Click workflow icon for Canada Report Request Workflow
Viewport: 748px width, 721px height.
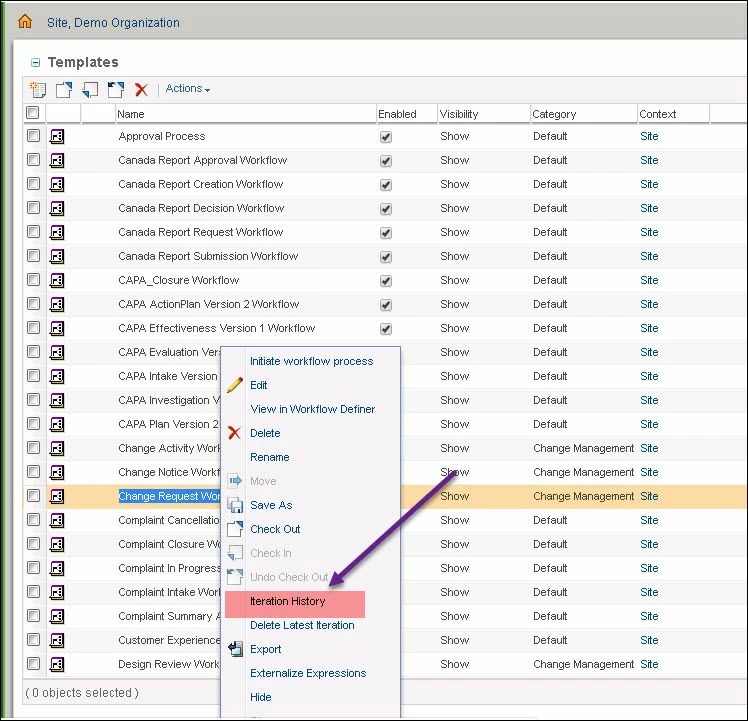[x=57, y=232]
